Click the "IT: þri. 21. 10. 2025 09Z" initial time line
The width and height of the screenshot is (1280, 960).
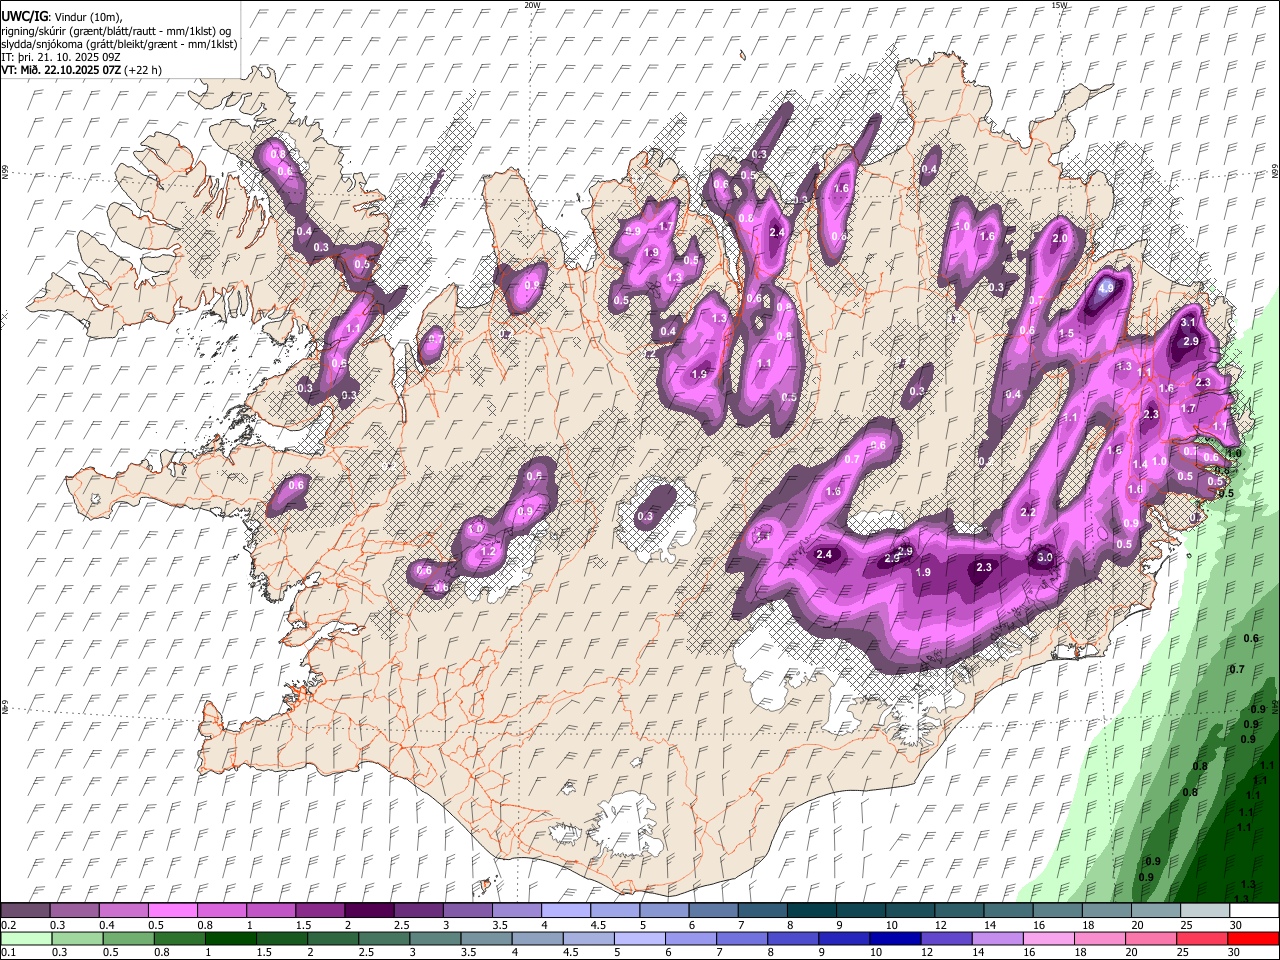pos(59,57)
